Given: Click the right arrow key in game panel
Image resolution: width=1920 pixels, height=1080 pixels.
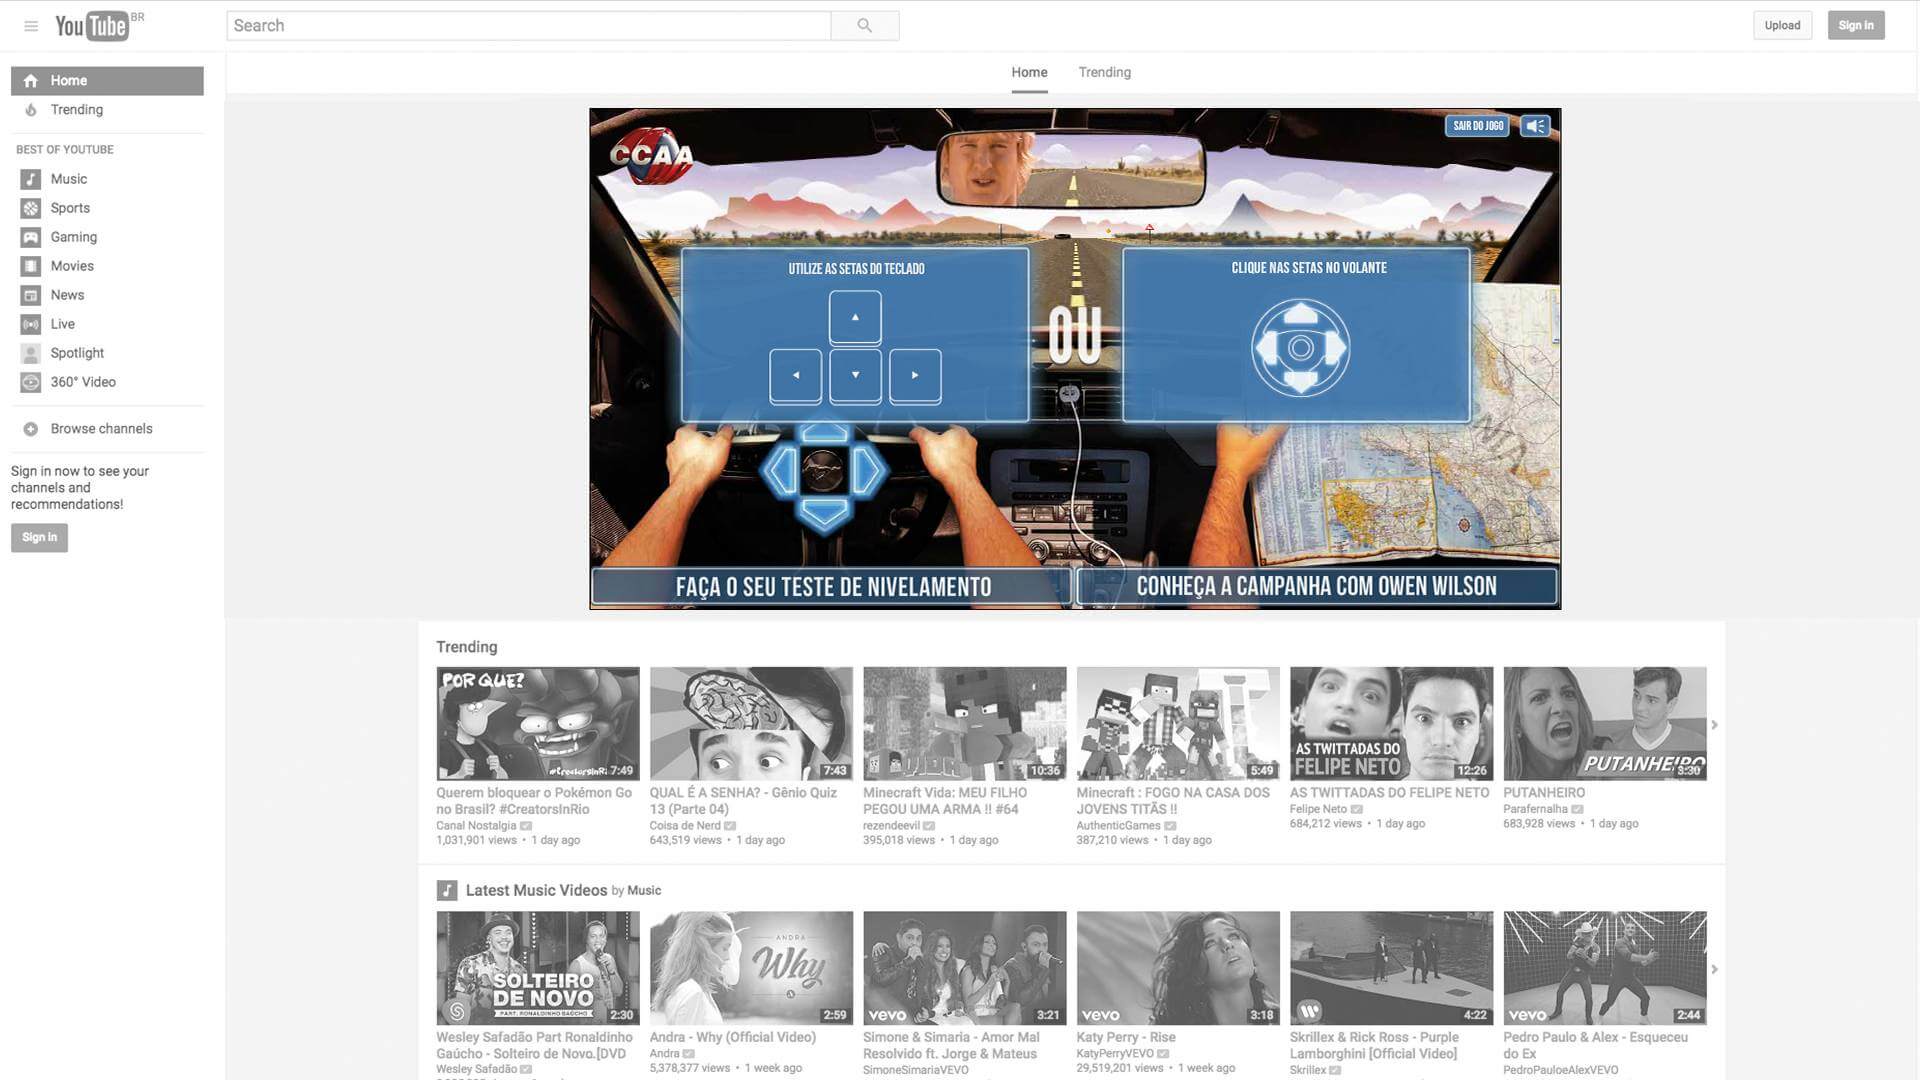Looking at the screenshot, I should pos(915,376).
